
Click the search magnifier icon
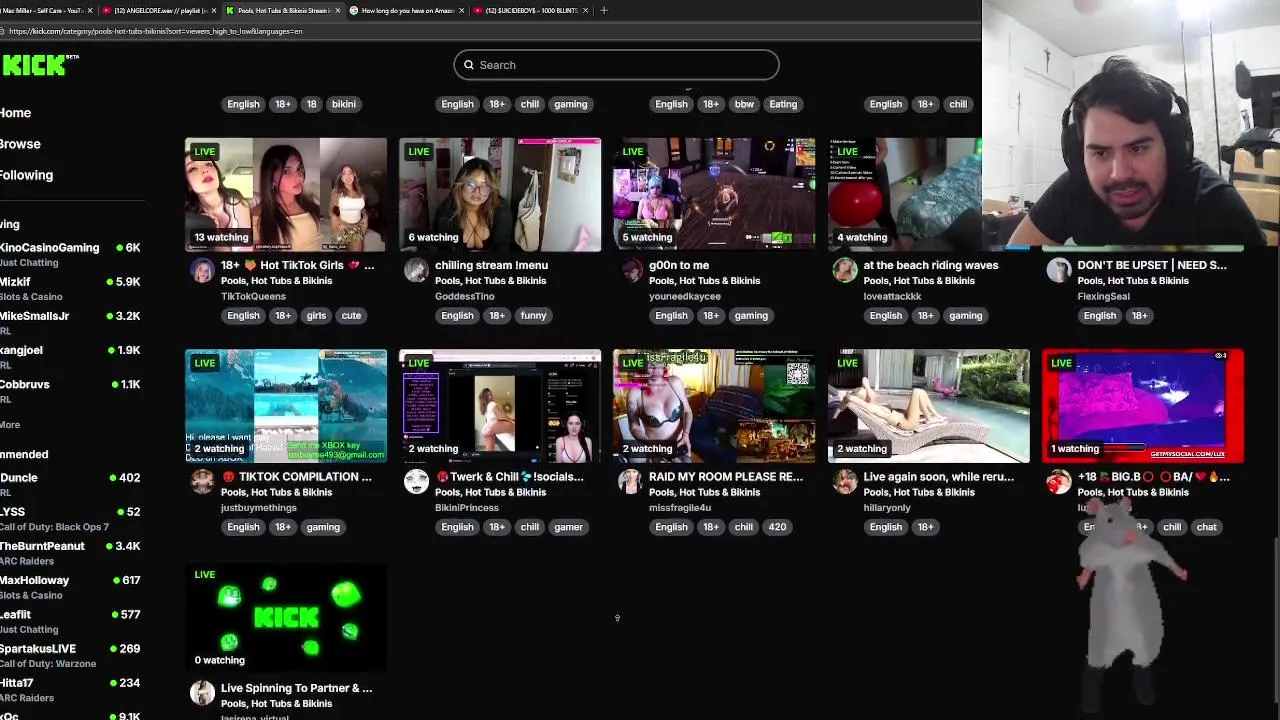click(x=468, y=65)
